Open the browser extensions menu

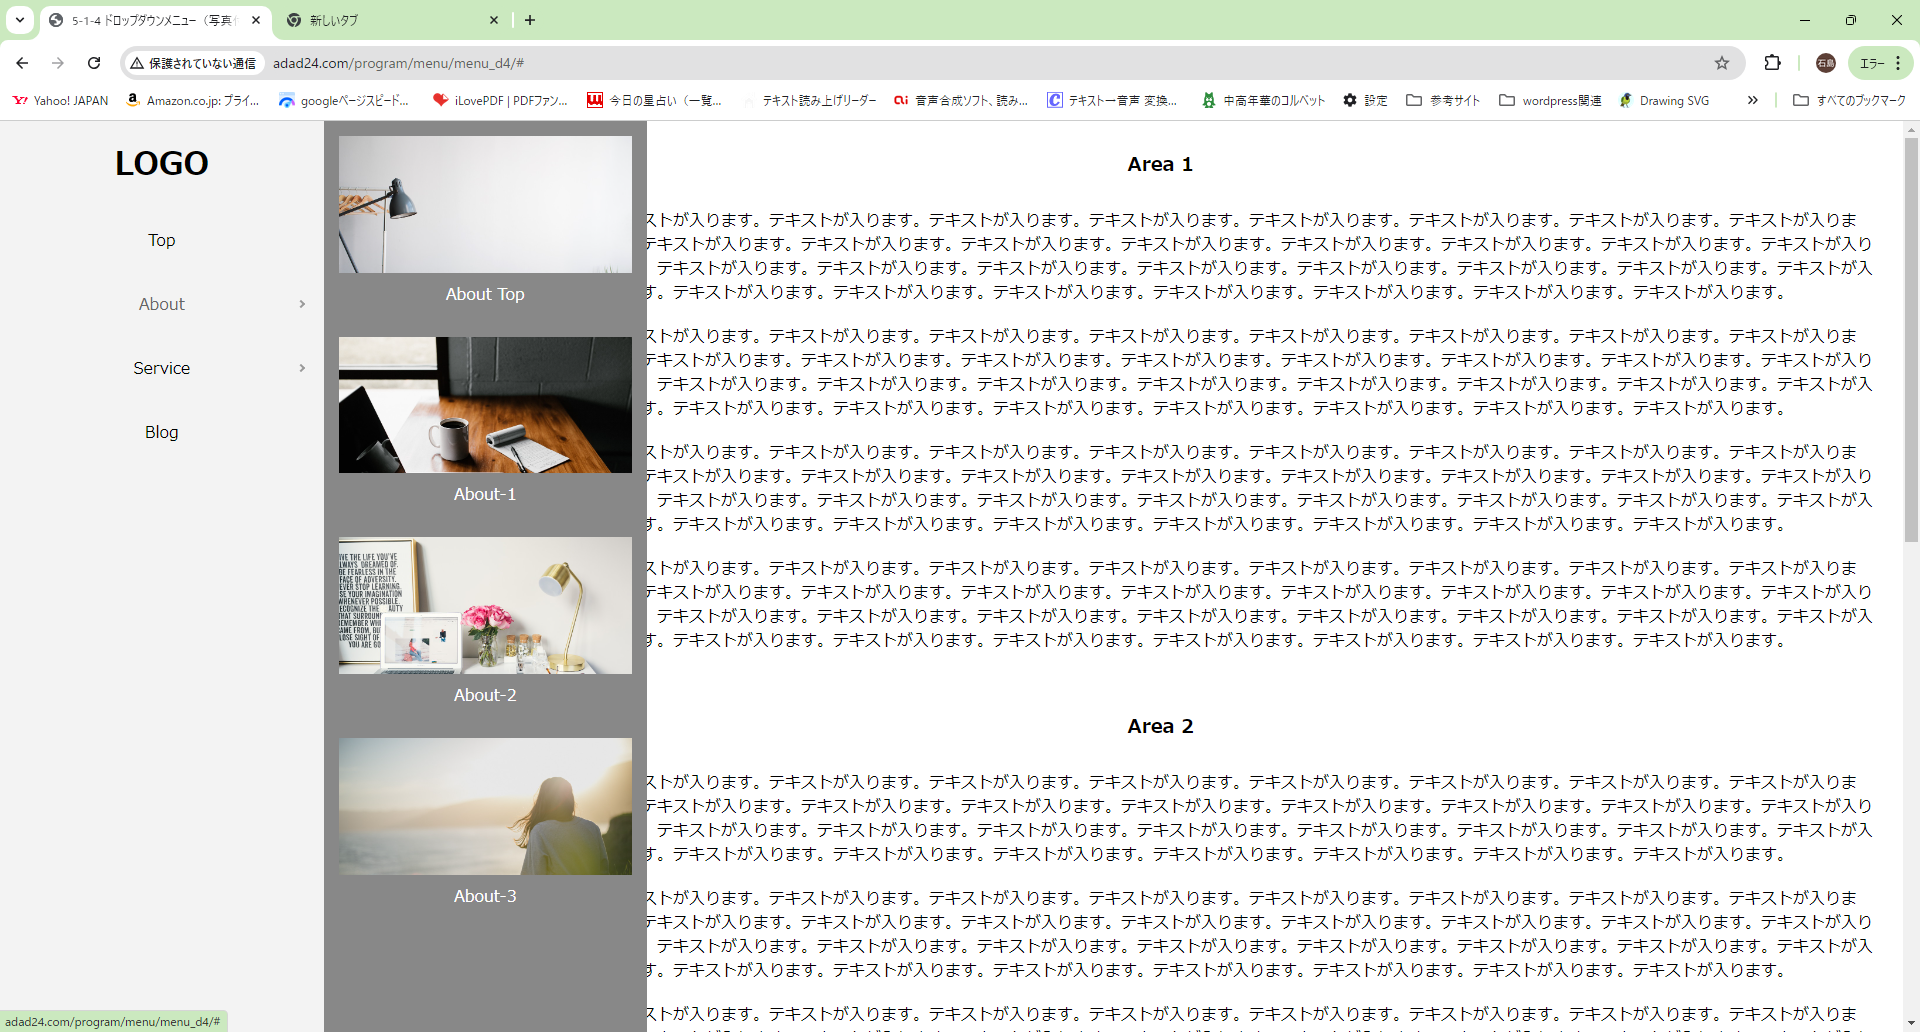point(1773,63)
